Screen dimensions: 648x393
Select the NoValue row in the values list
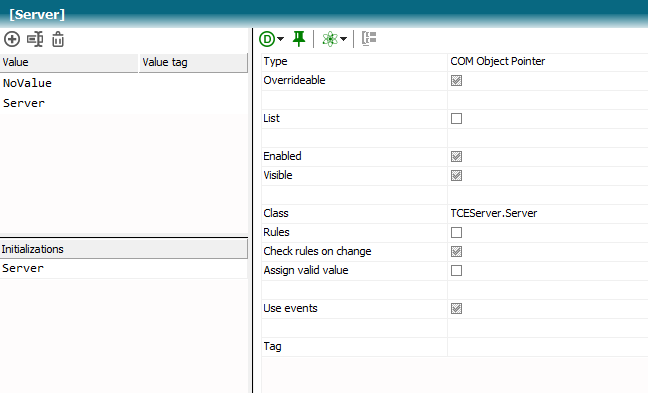124,83
